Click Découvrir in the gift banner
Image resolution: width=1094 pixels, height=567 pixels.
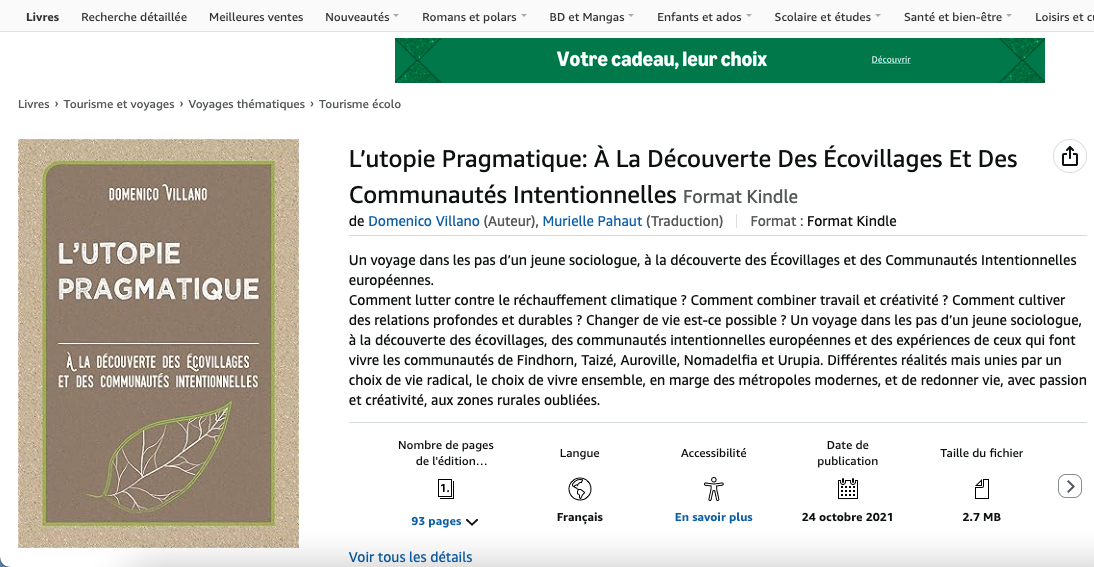(890, 60)
